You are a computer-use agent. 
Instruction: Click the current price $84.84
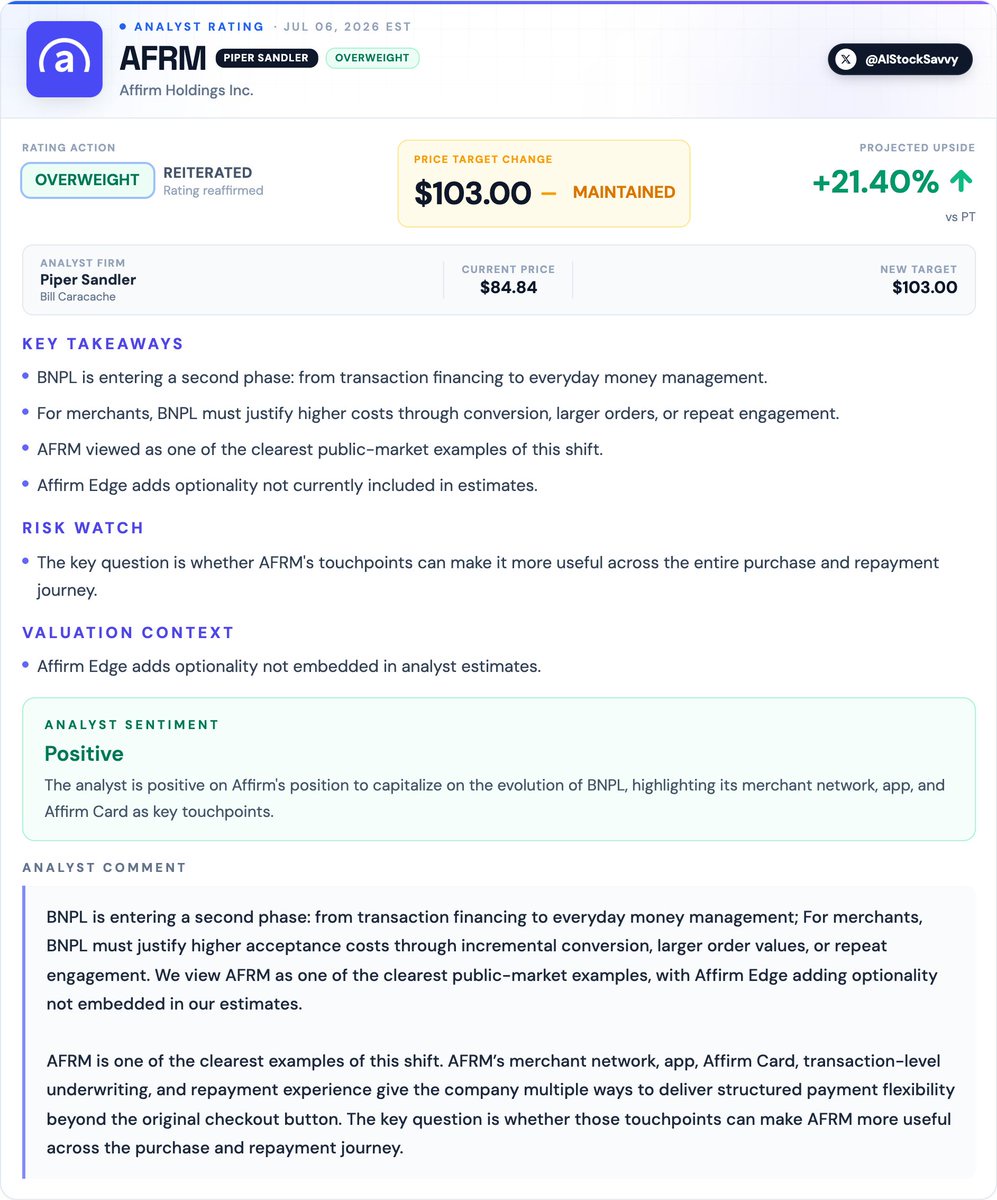[x=508, y=288]
